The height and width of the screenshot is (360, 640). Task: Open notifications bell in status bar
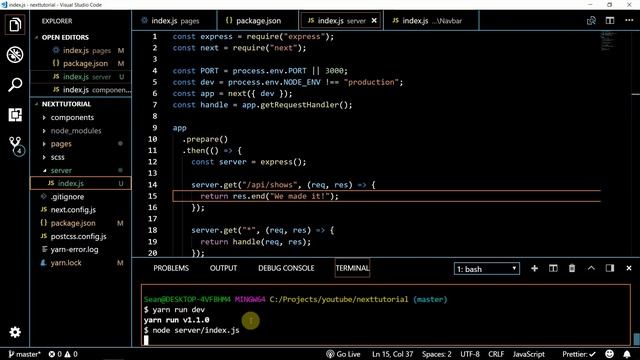pyautogui.click(x=627, y=354)
